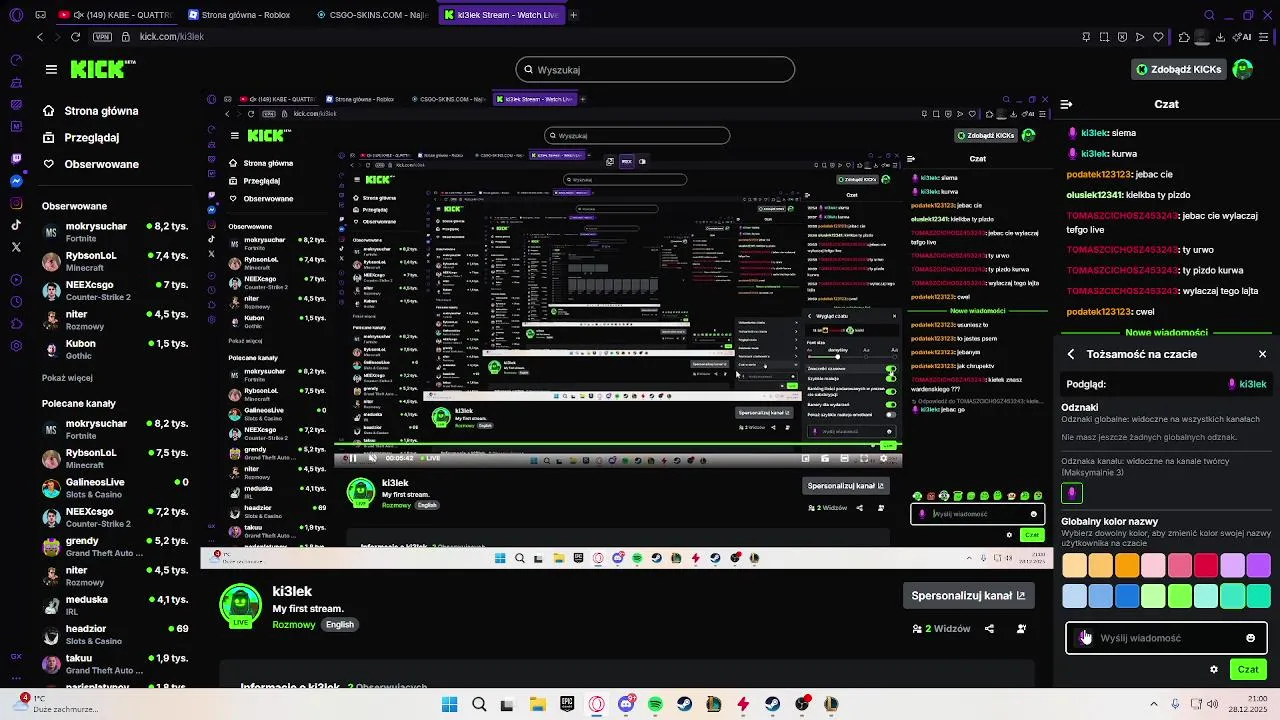Go back to the previous page
Image resolution: width=1280 pixels, height=720 pixels.
pyautogui.click(x=40, y=37)
